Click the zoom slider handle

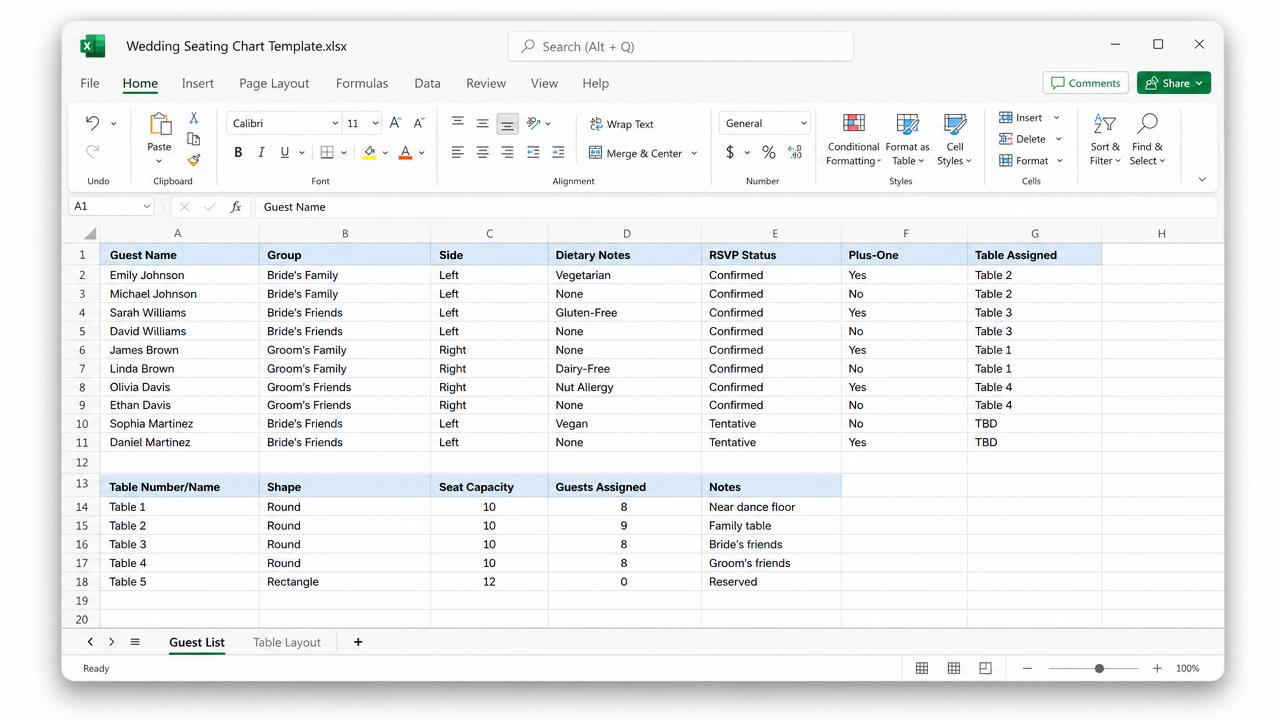pyautogui.click(x=1099, y=668)
